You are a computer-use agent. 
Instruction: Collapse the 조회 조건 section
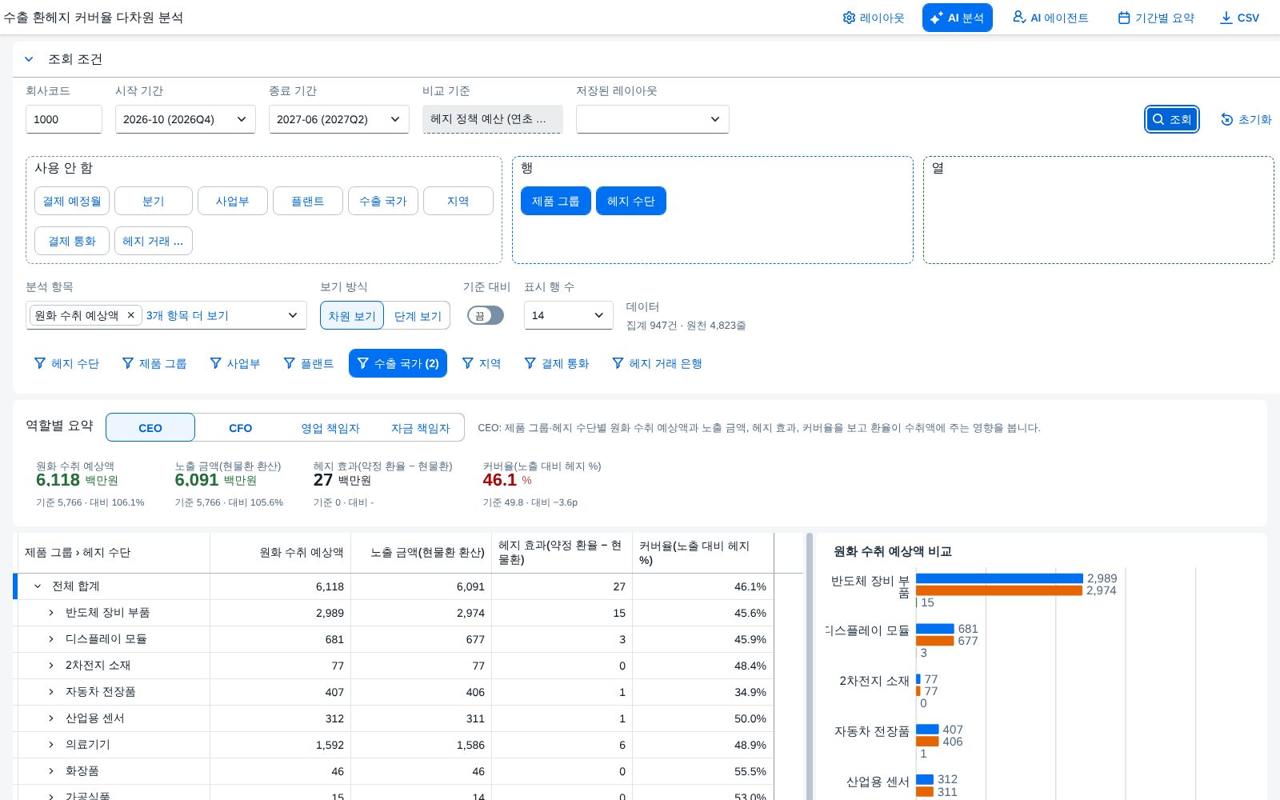coord(29,59)
